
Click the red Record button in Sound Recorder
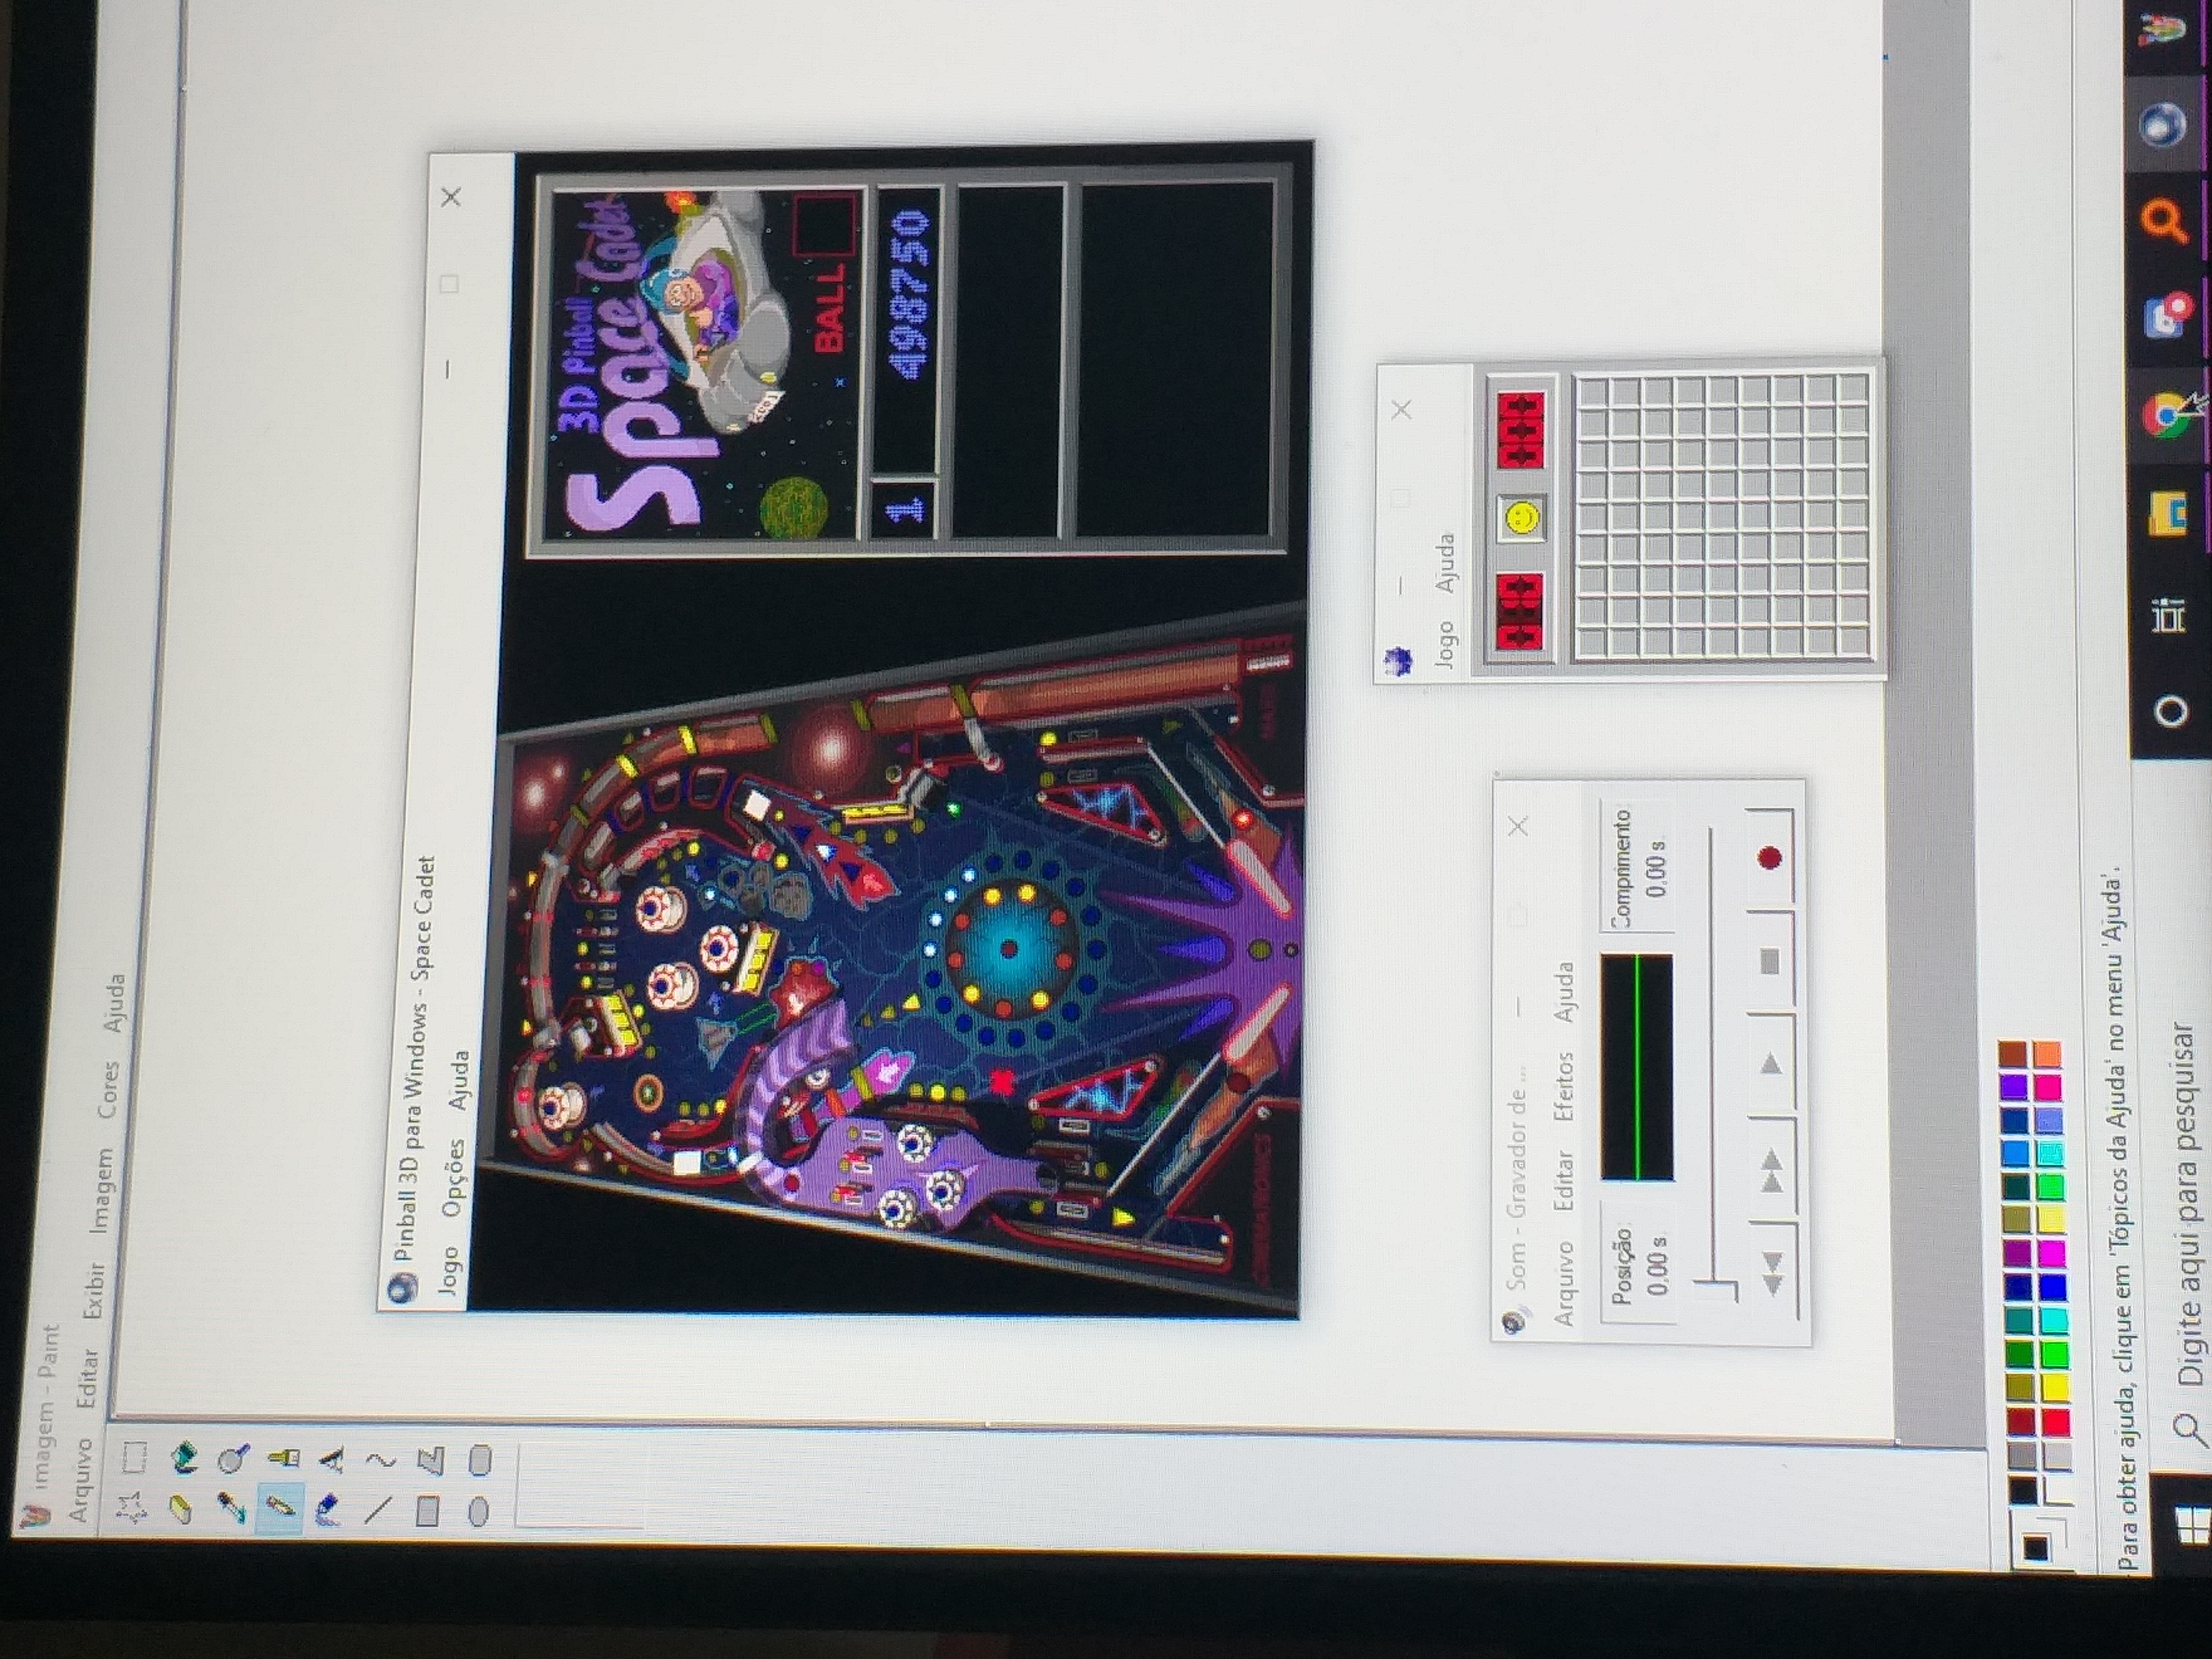(1769, 857)
